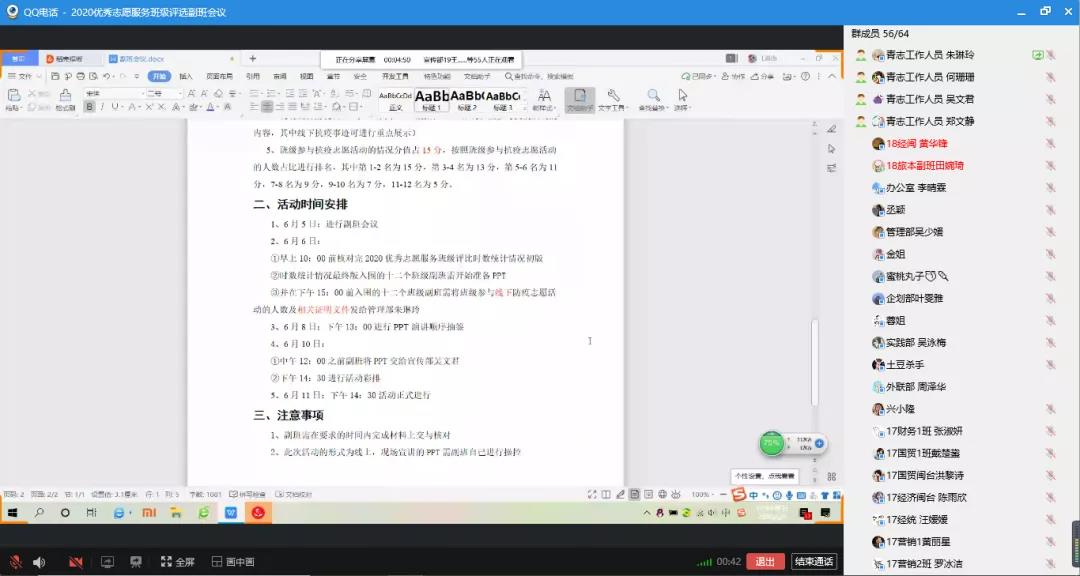Apply the 正文 paragraph style
Image resolution: width=1080 pixels, height=576 pixels.
tap(395, 99)
